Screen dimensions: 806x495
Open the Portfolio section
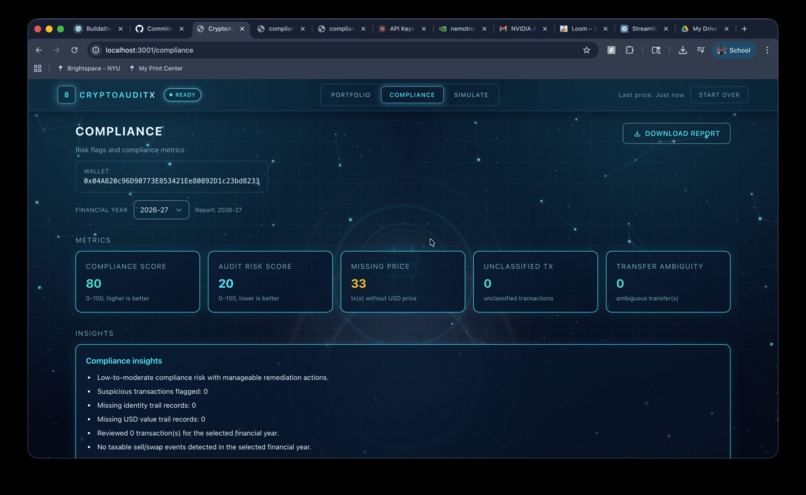click(x=351, y=95)
